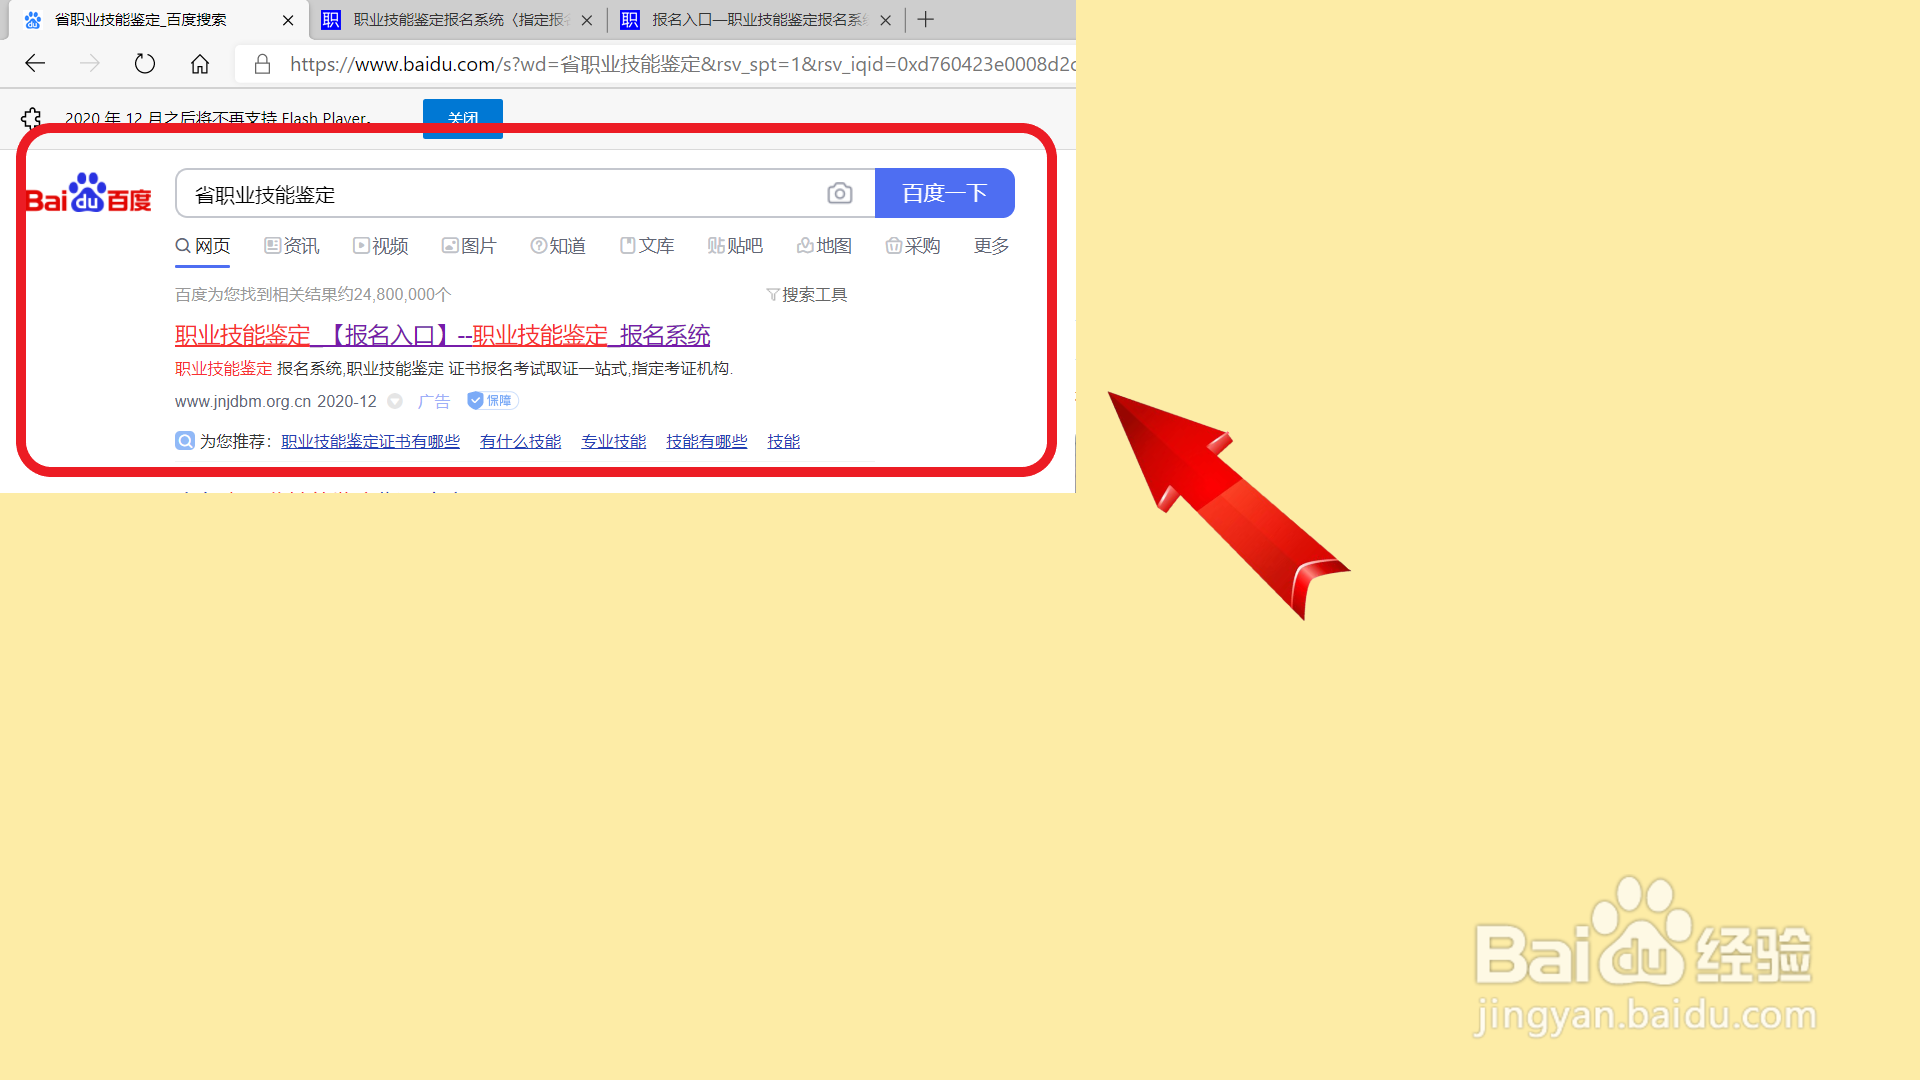This screenshot has height=1080, width=1920.
Task: Open the 更多 more categories menu
Action: 990,245
